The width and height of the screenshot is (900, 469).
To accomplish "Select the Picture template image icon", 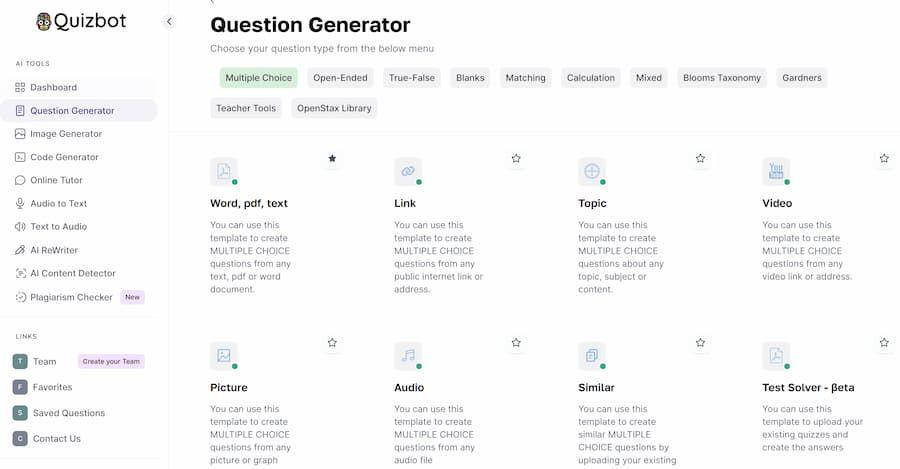I will 224,355.
